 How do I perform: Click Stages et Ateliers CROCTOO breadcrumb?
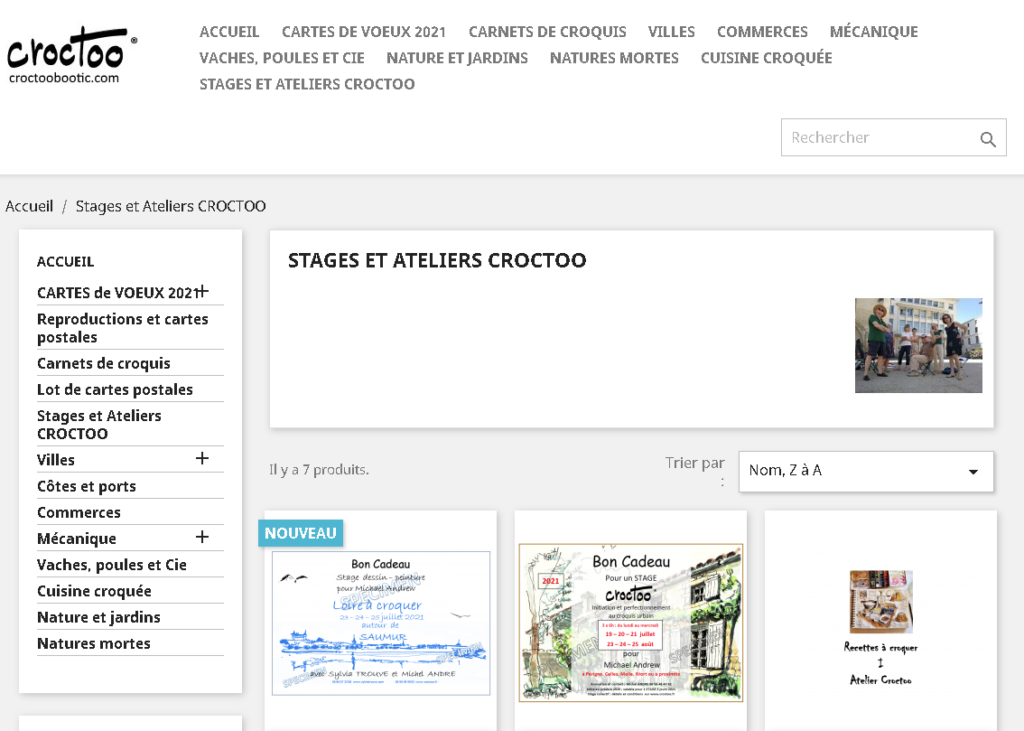coord(170,206)
